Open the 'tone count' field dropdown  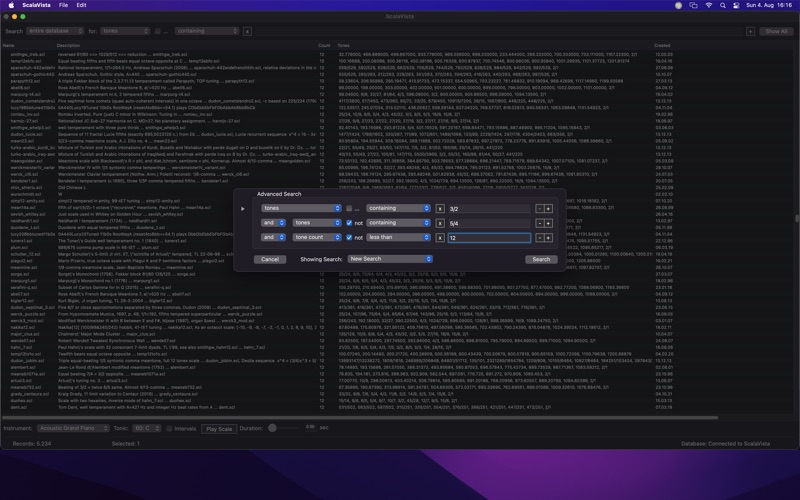pyautogui.click(x=317, y=237)
